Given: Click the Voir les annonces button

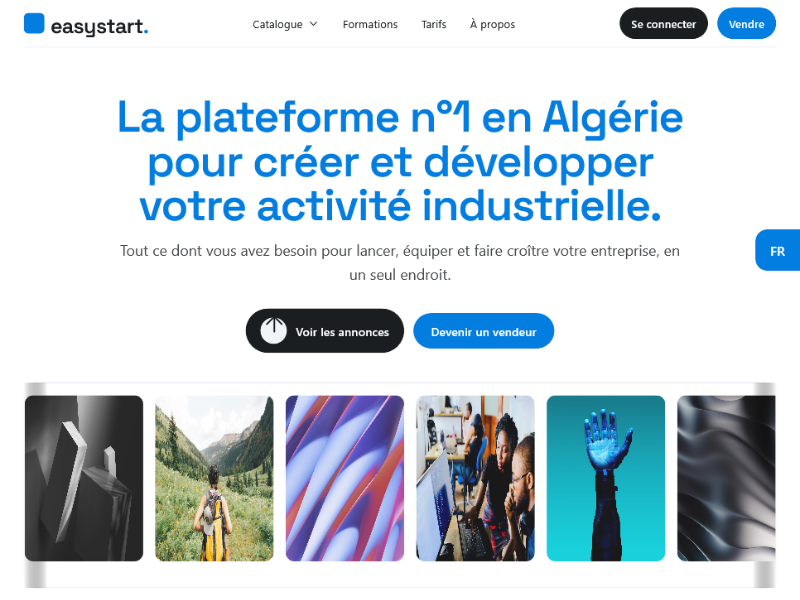Looking at the screenshot, I should coord(325,331).
